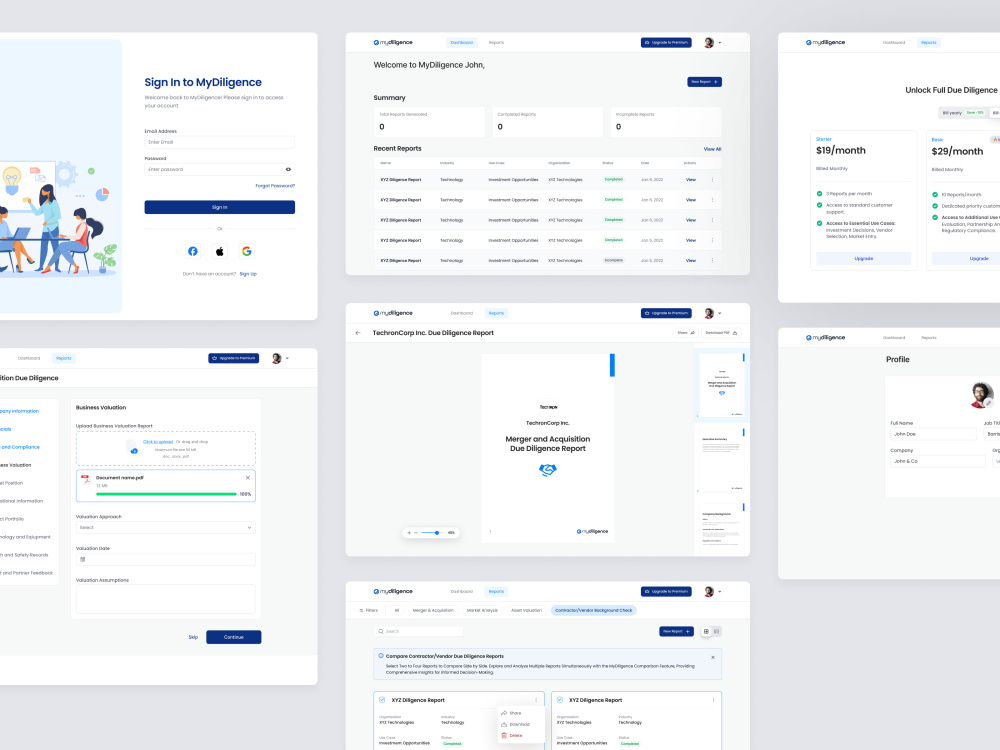Select the Executive Summary page thumbnail
The width and height of the screenshot is (1000, 750).
tap(722, 460)
